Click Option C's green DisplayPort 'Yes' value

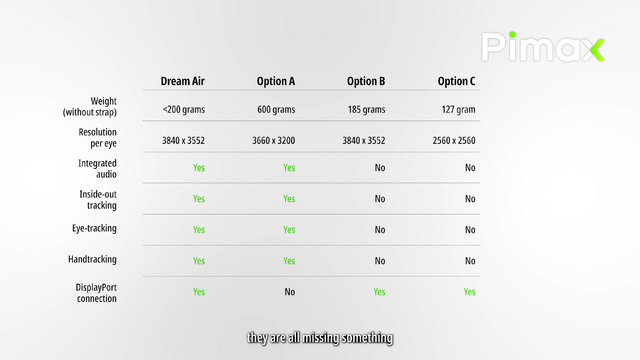coord(469,292)
